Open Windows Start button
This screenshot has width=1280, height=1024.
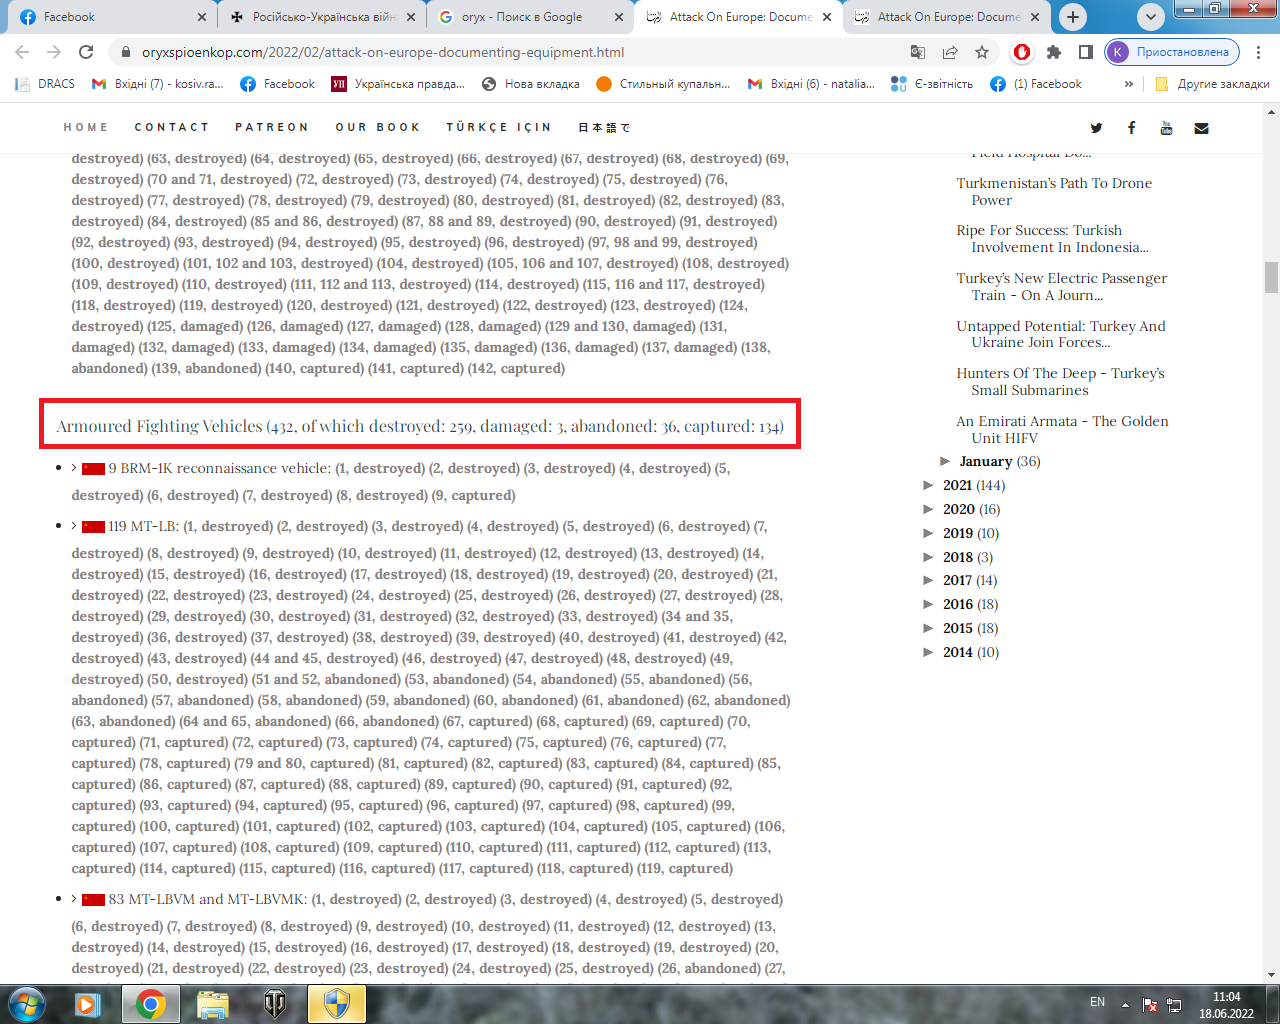click(x=27, y=1003)
